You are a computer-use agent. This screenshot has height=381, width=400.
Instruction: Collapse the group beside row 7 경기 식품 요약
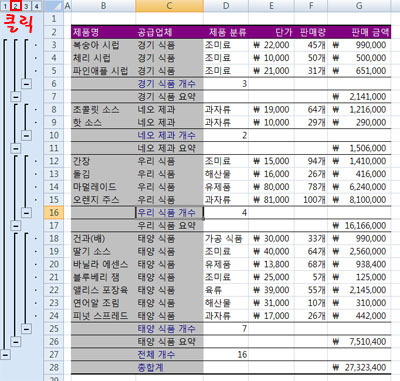[x=16, y=97]
